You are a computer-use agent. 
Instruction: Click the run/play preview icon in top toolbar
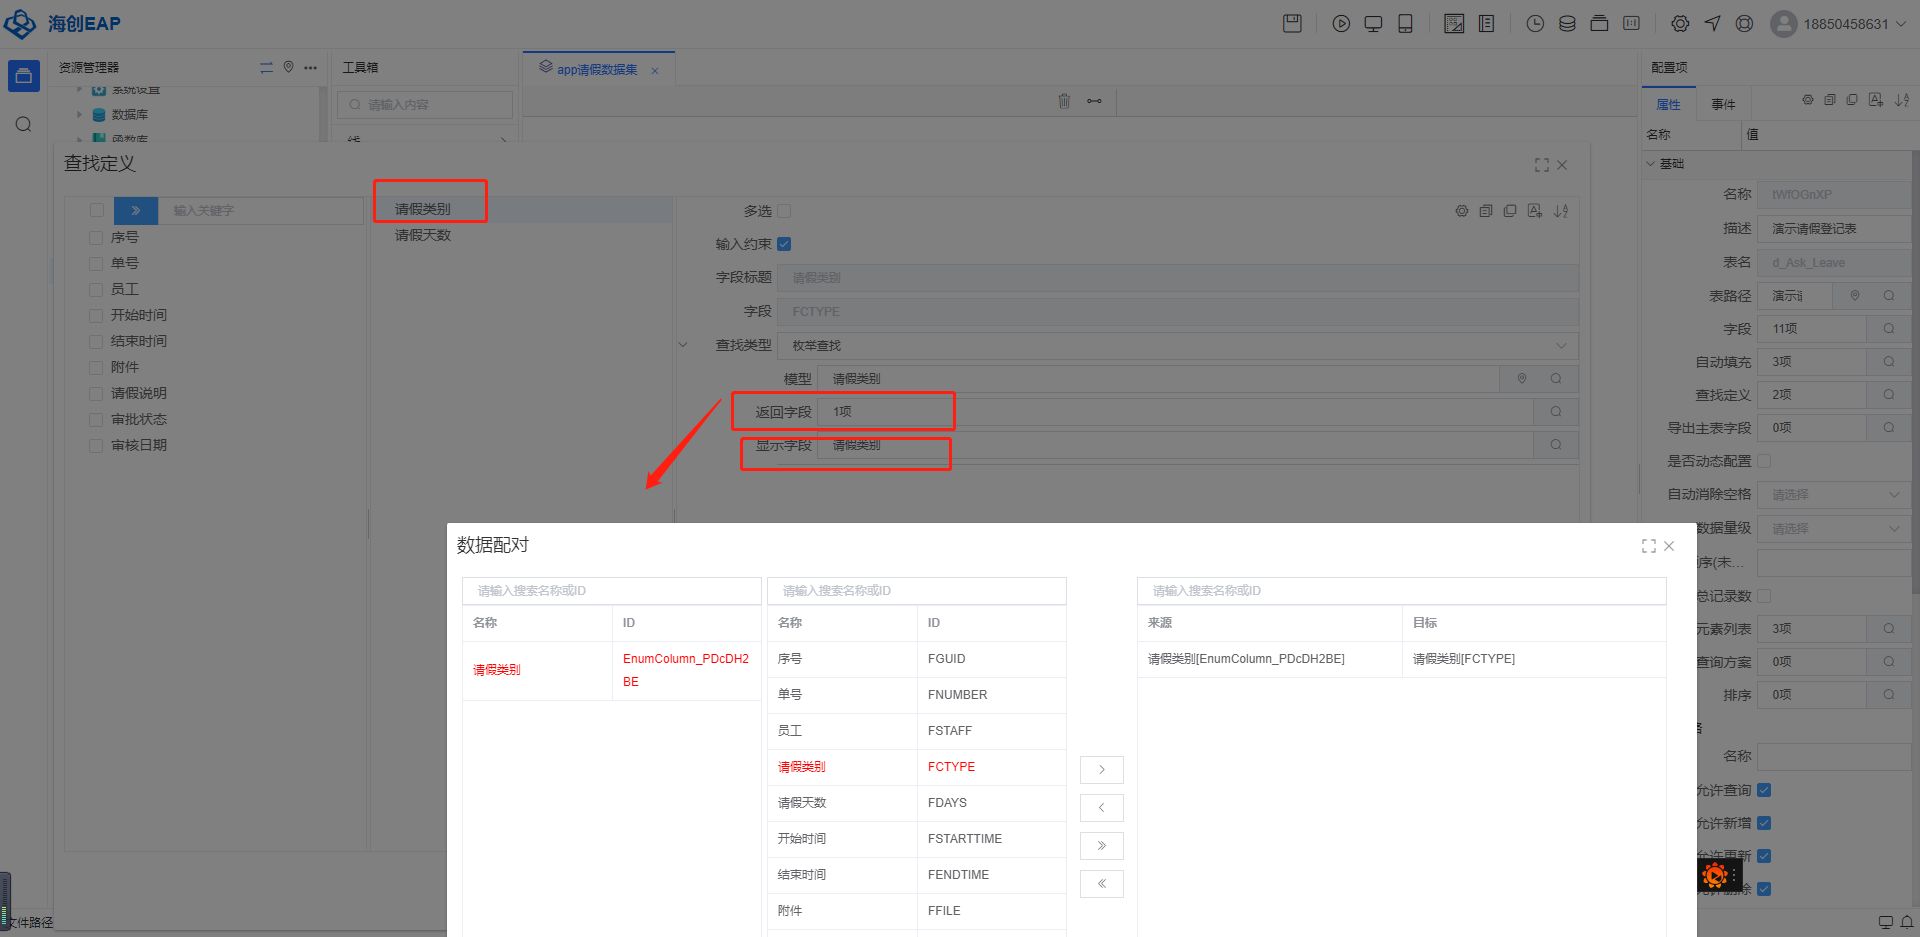click(x=1341, y=24)
